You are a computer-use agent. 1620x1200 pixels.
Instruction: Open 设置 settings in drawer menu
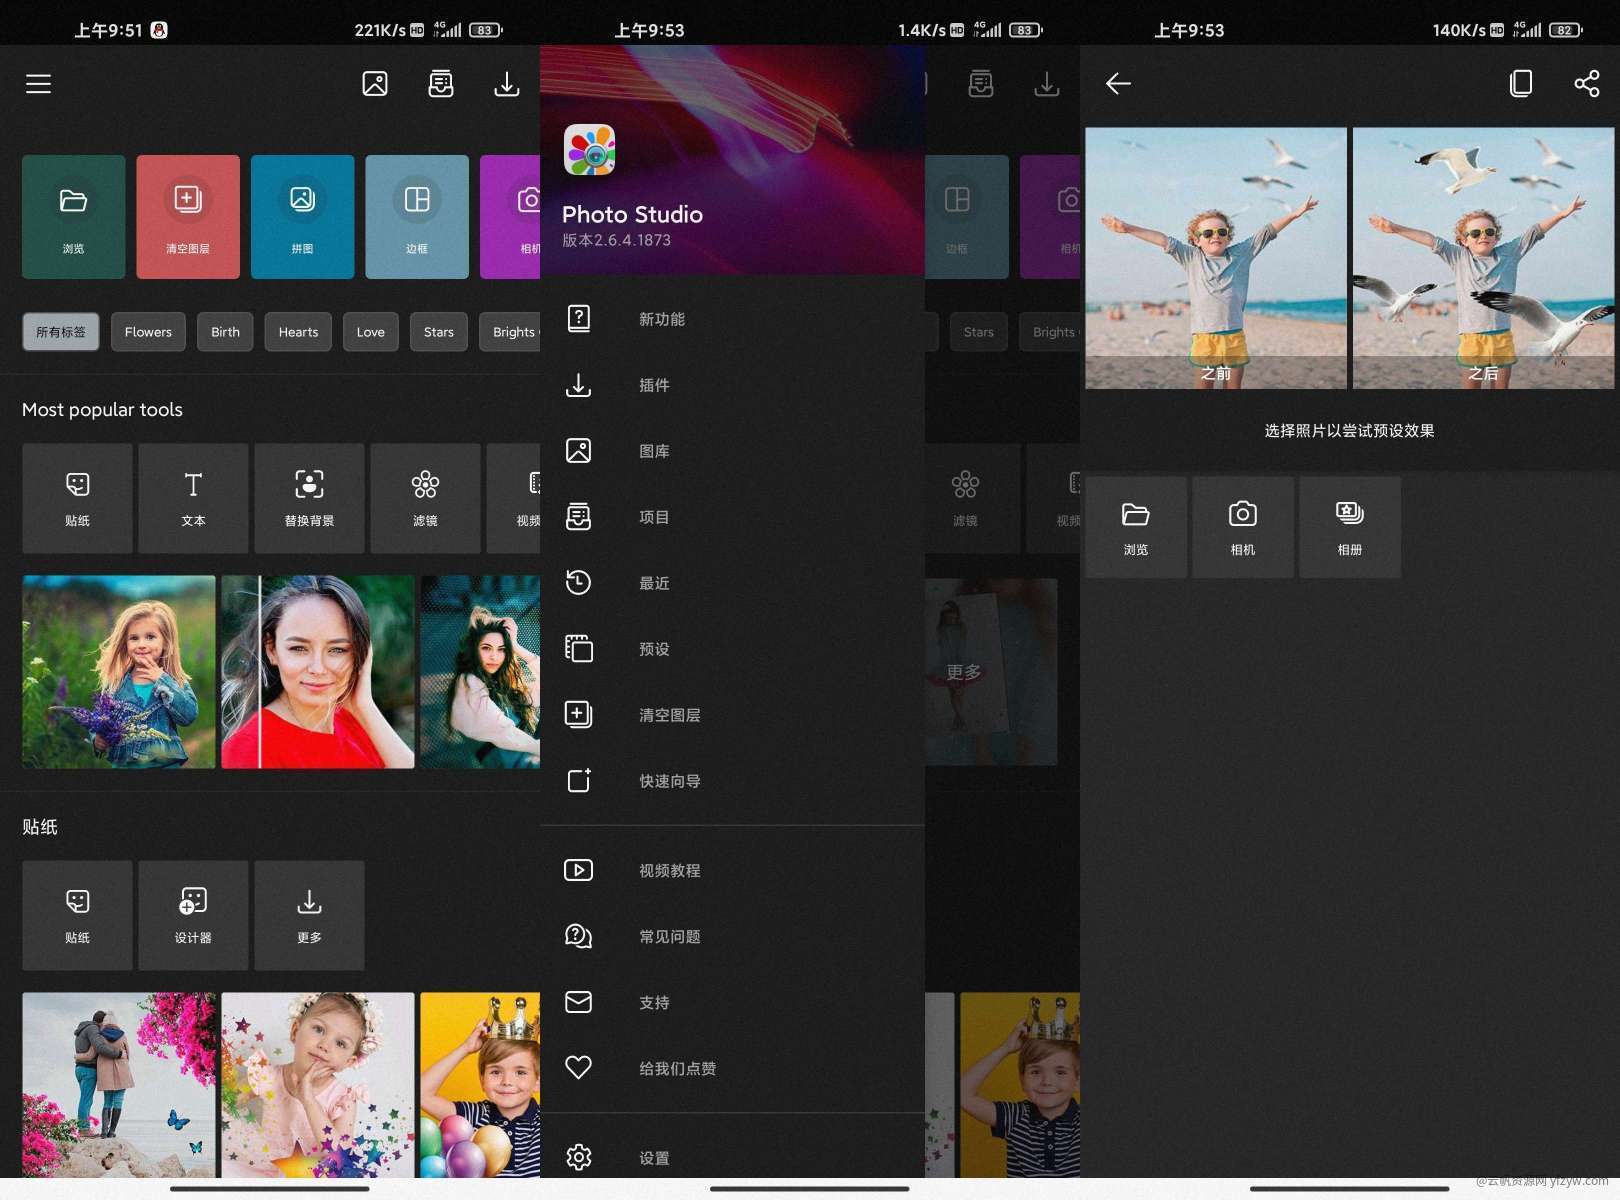coord(654,1158)
